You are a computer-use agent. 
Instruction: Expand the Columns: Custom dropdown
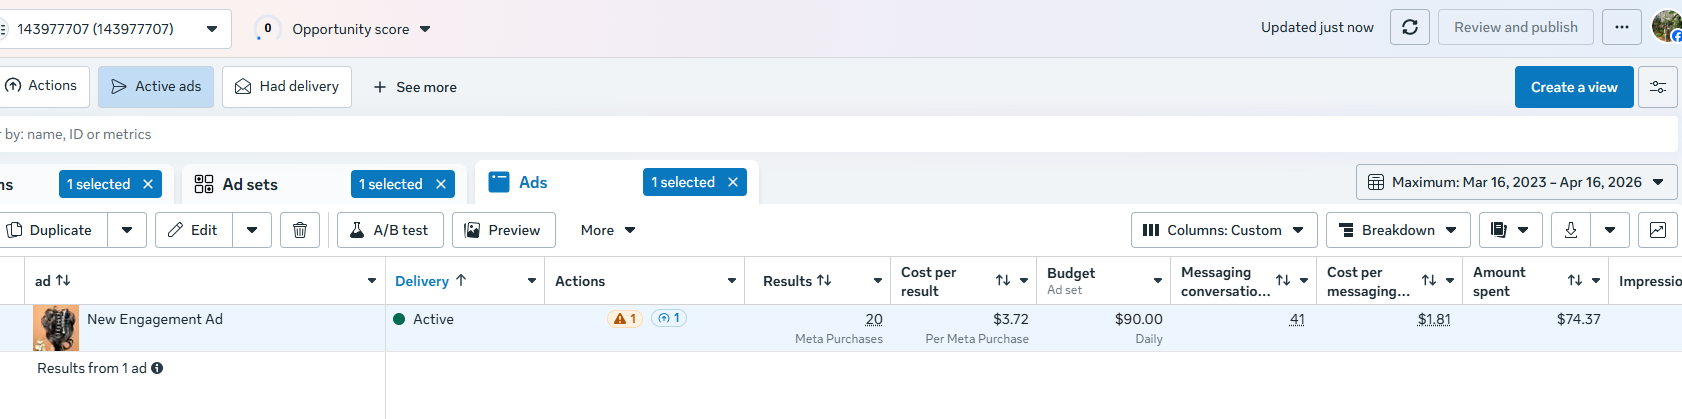1223,230
